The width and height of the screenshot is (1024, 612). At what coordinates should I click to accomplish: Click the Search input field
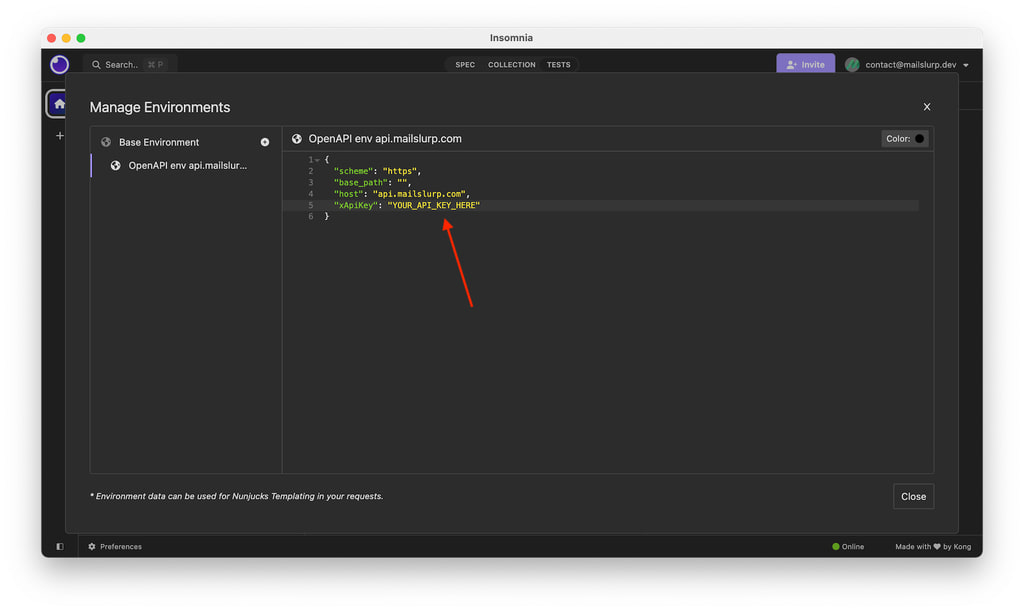(129, 65)
